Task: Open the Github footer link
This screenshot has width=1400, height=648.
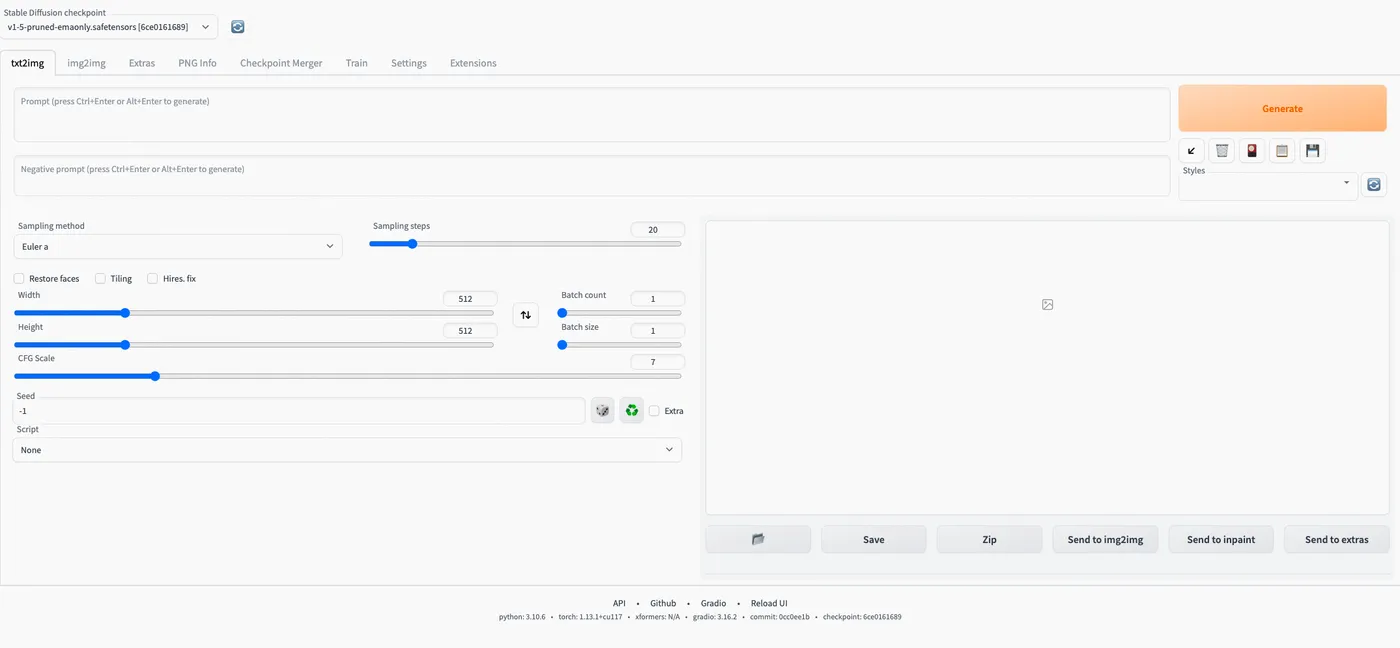Action: click(663, 603)
